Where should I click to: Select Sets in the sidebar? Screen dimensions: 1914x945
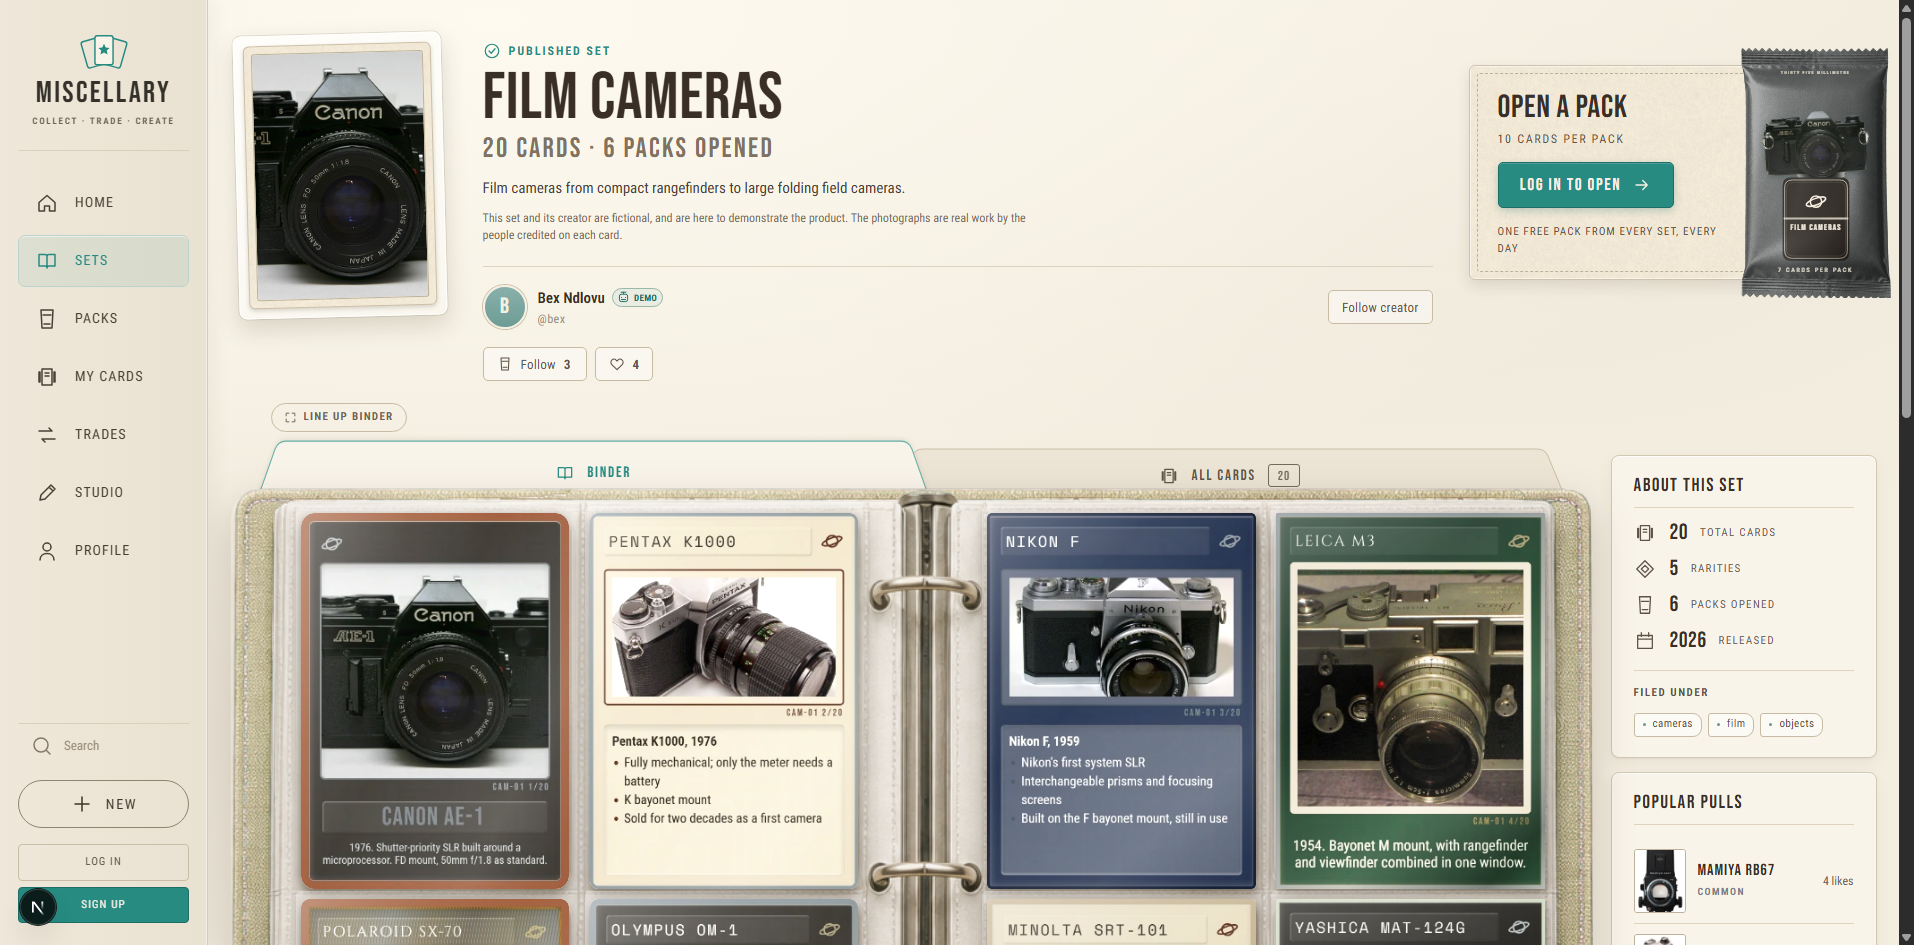coord(103,261)
